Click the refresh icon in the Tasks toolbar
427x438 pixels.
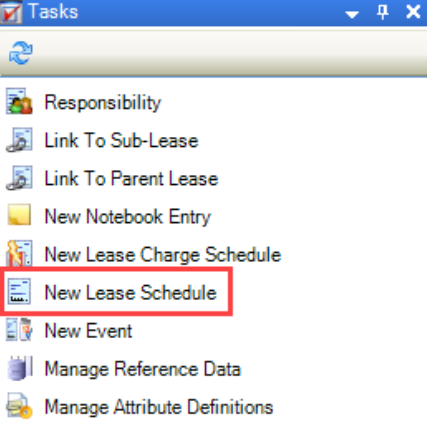21,53
